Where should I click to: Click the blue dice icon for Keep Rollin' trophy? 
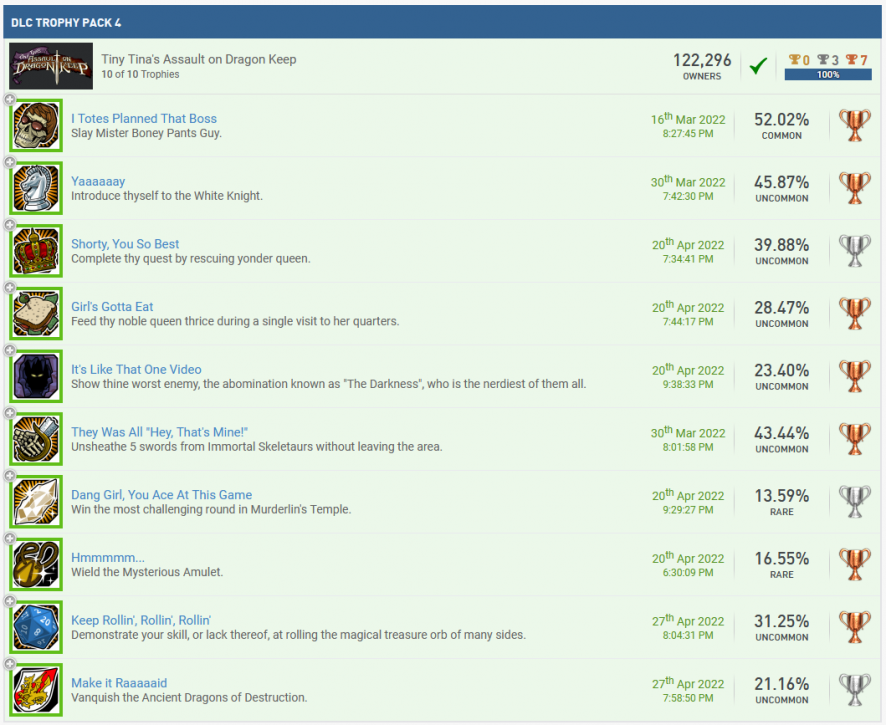click(37, 628)
